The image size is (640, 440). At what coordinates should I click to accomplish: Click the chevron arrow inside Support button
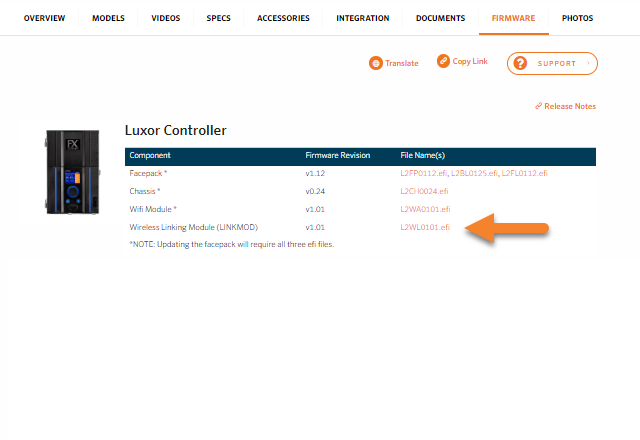pyautogui.click(x=588, y=63)
